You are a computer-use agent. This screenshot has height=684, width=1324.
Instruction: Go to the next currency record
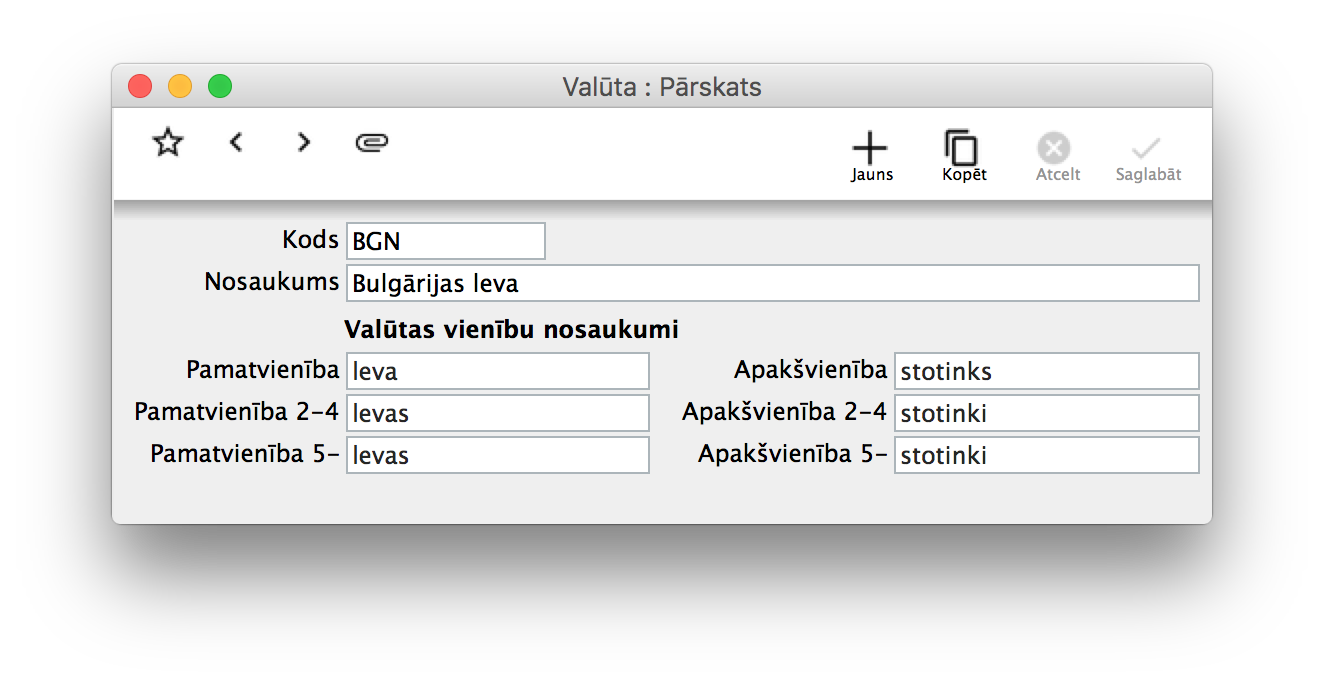coord(304,143)
